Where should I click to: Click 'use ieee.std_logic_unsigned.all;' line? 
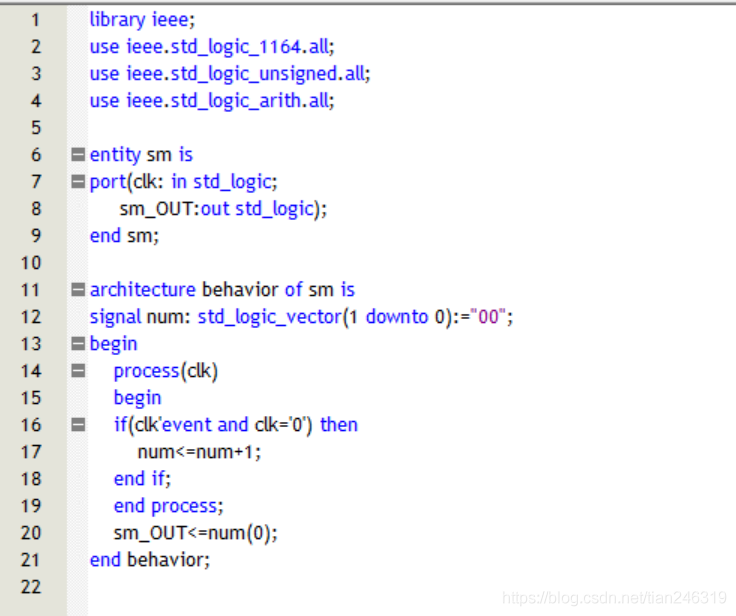230,74
